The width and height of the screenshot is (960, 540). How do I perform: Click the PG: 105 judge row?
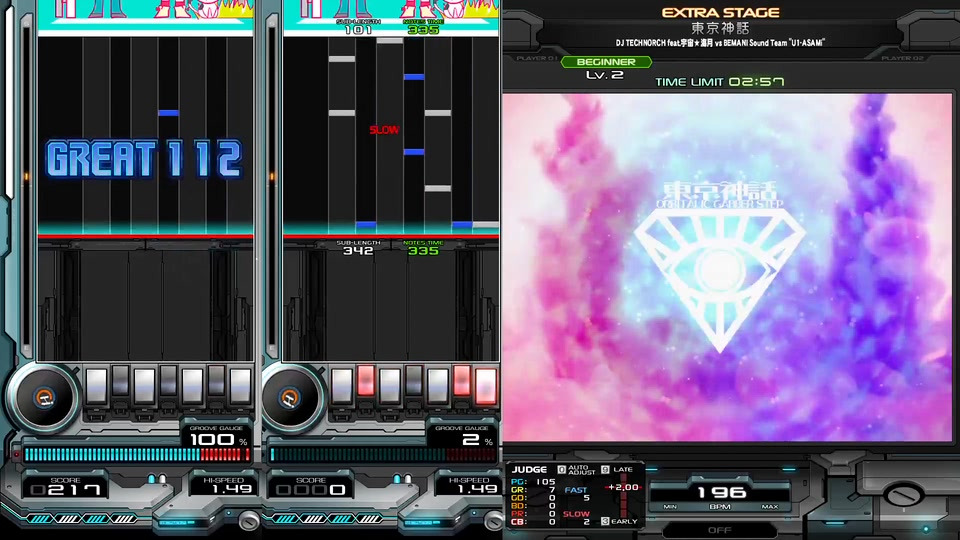(x=533, y=482)
